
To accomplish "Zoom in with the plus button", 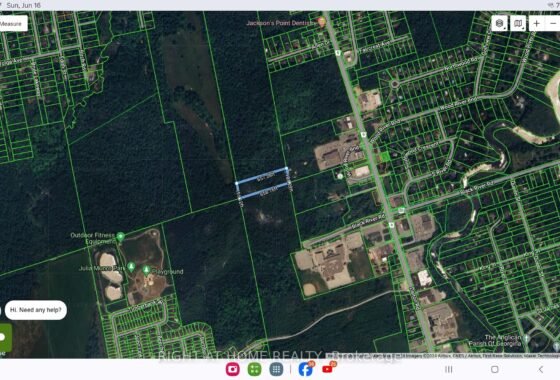I will (x=536, y=24).
